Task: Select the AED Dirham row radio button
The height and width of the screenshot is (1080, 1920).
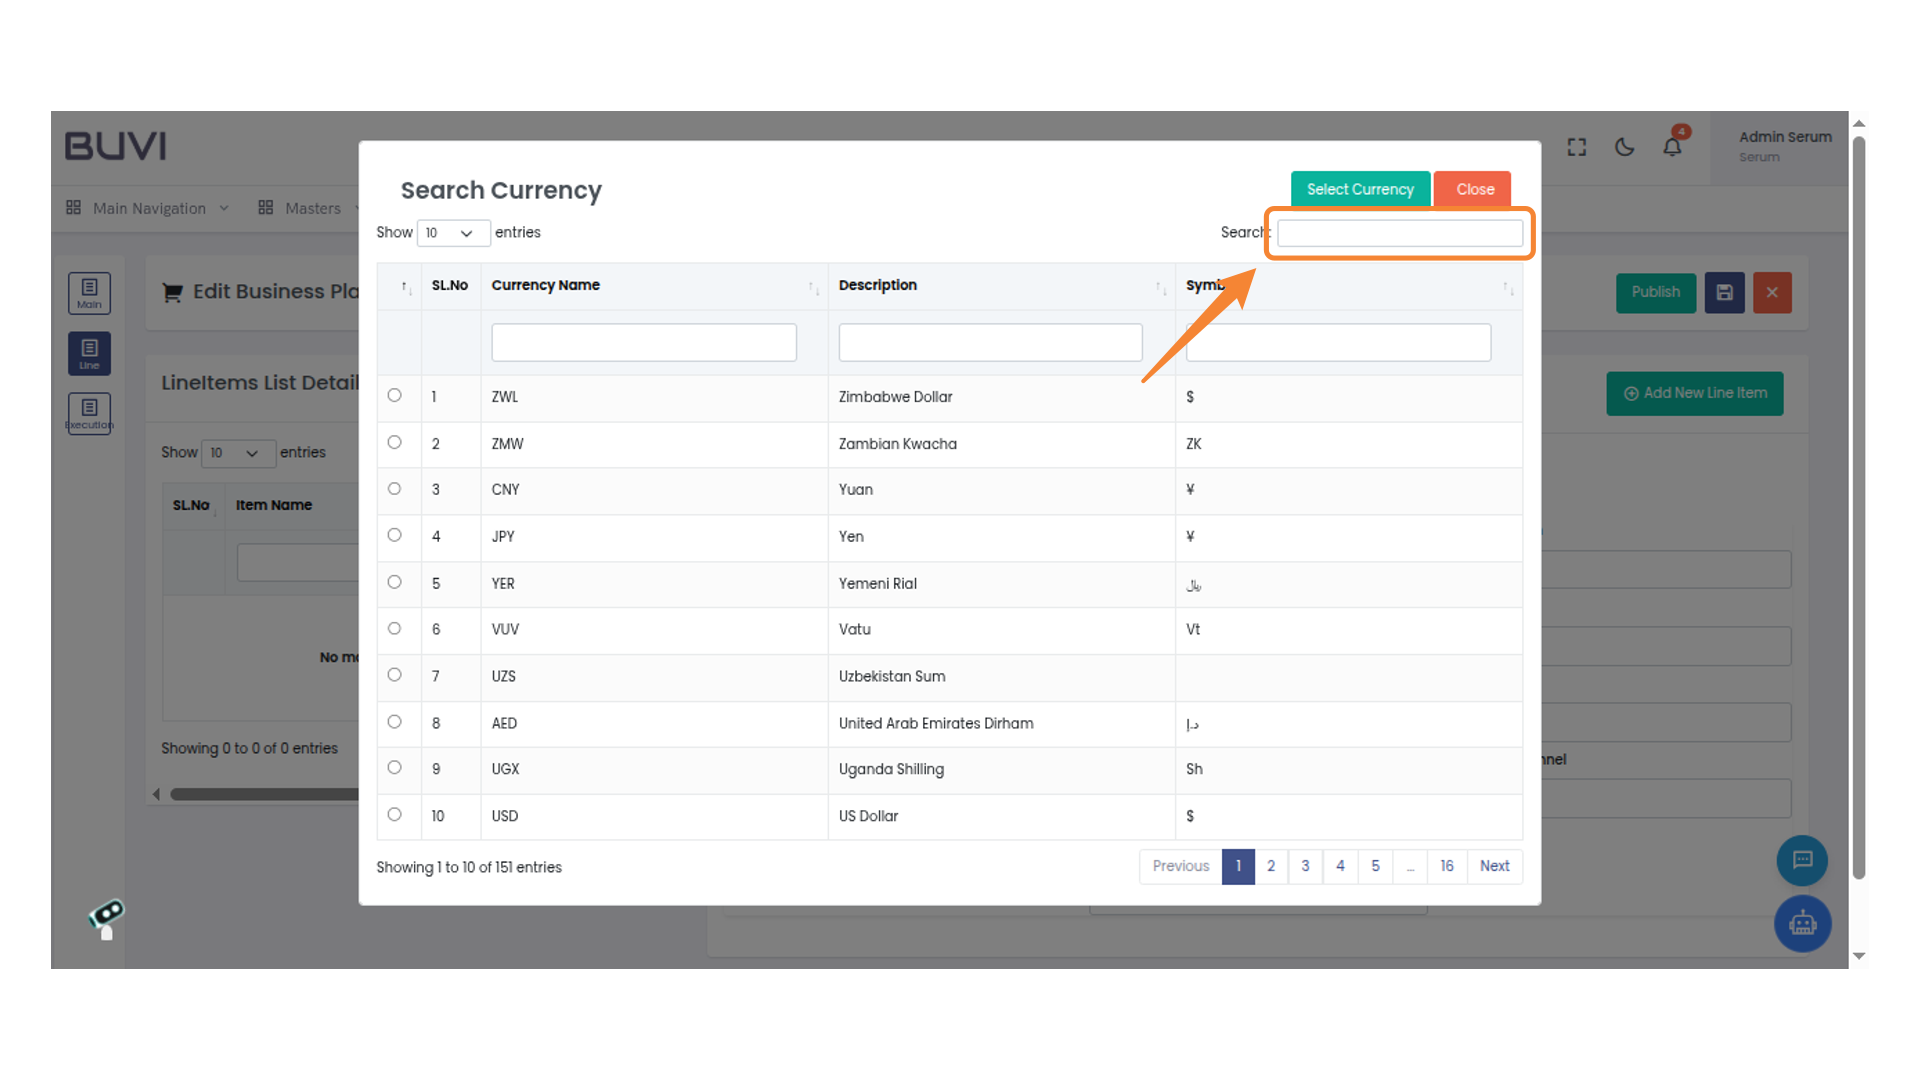Action: tap(395, 721)
